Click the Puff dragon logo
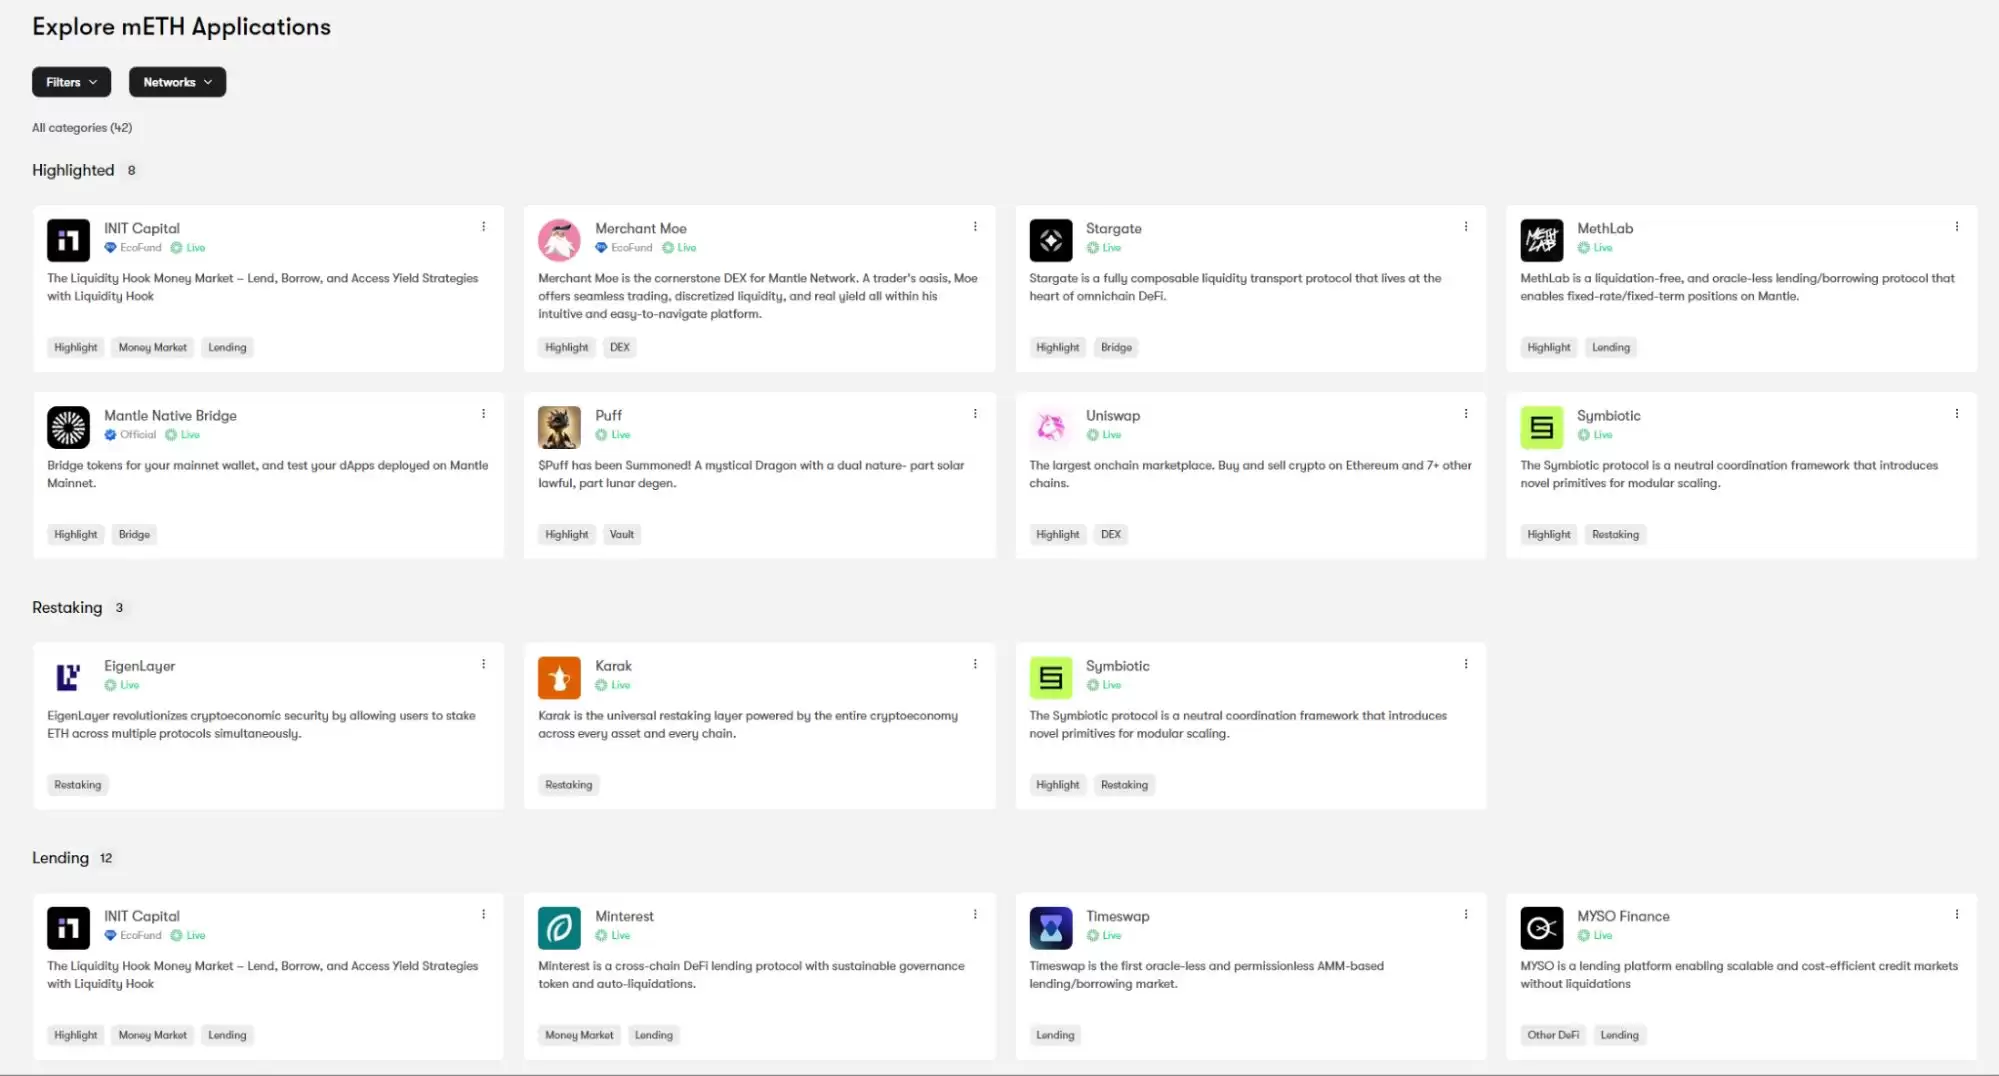Viewport: 1999px width, 1076px height. pyautogui.click(x=559, y=427)
